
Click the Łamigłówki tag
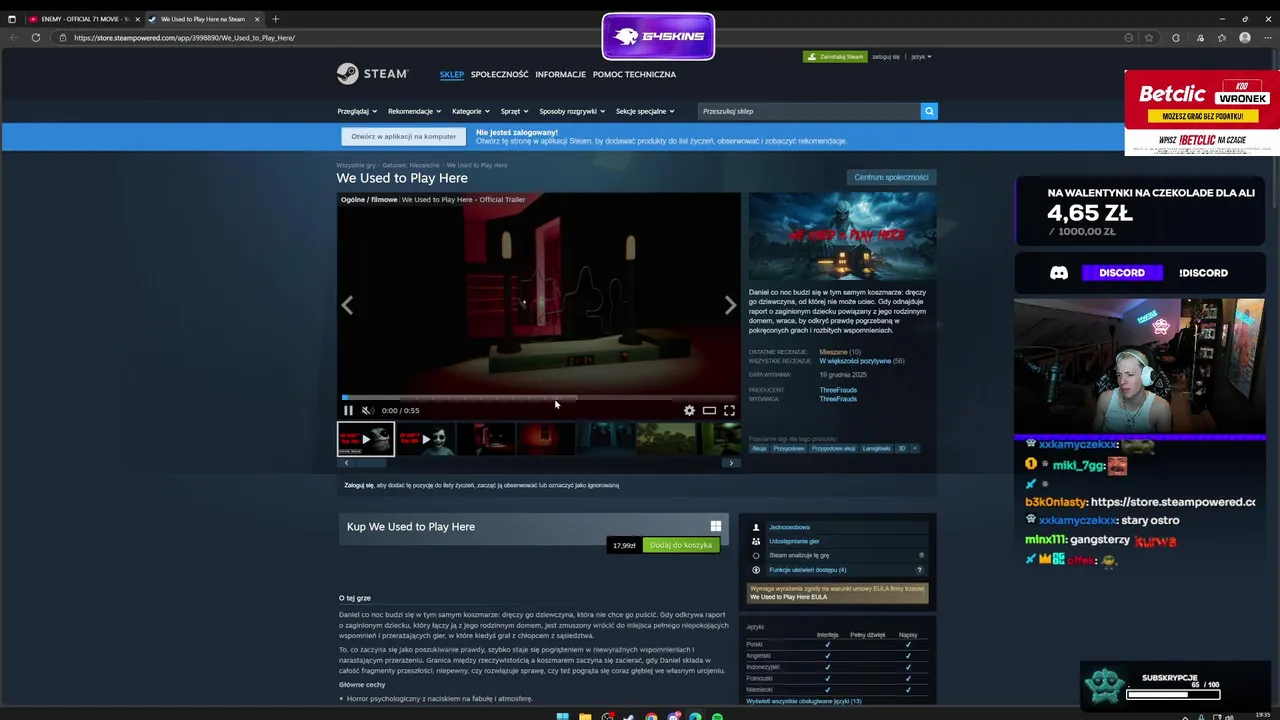(876, 448)
